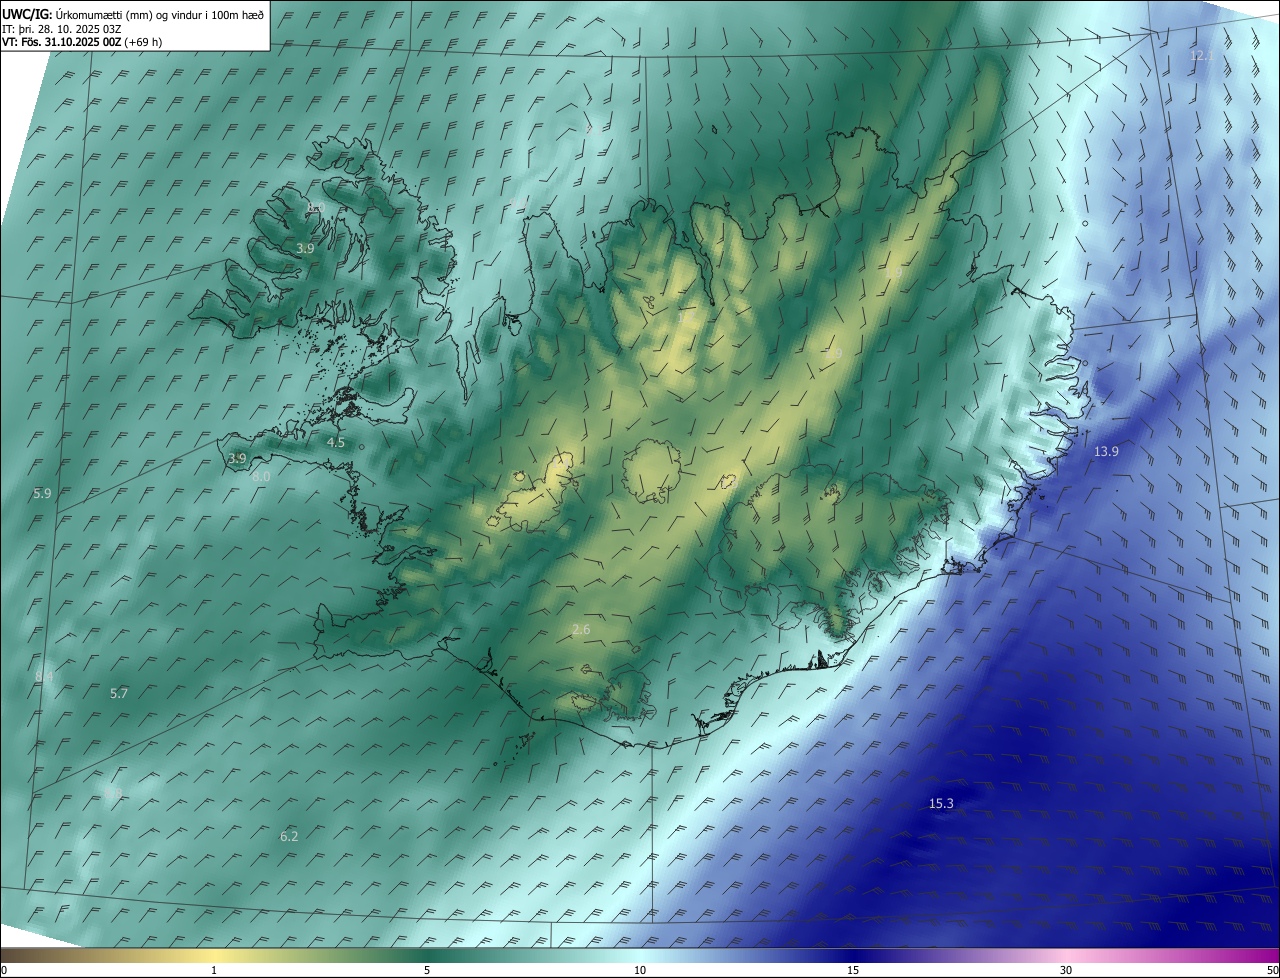This screenshot has width=1280, height=978.
Task: Click the title text "Úrkomumætti (mm) og vindur i 100m hæð"
Action: click(x=160, y=14)
